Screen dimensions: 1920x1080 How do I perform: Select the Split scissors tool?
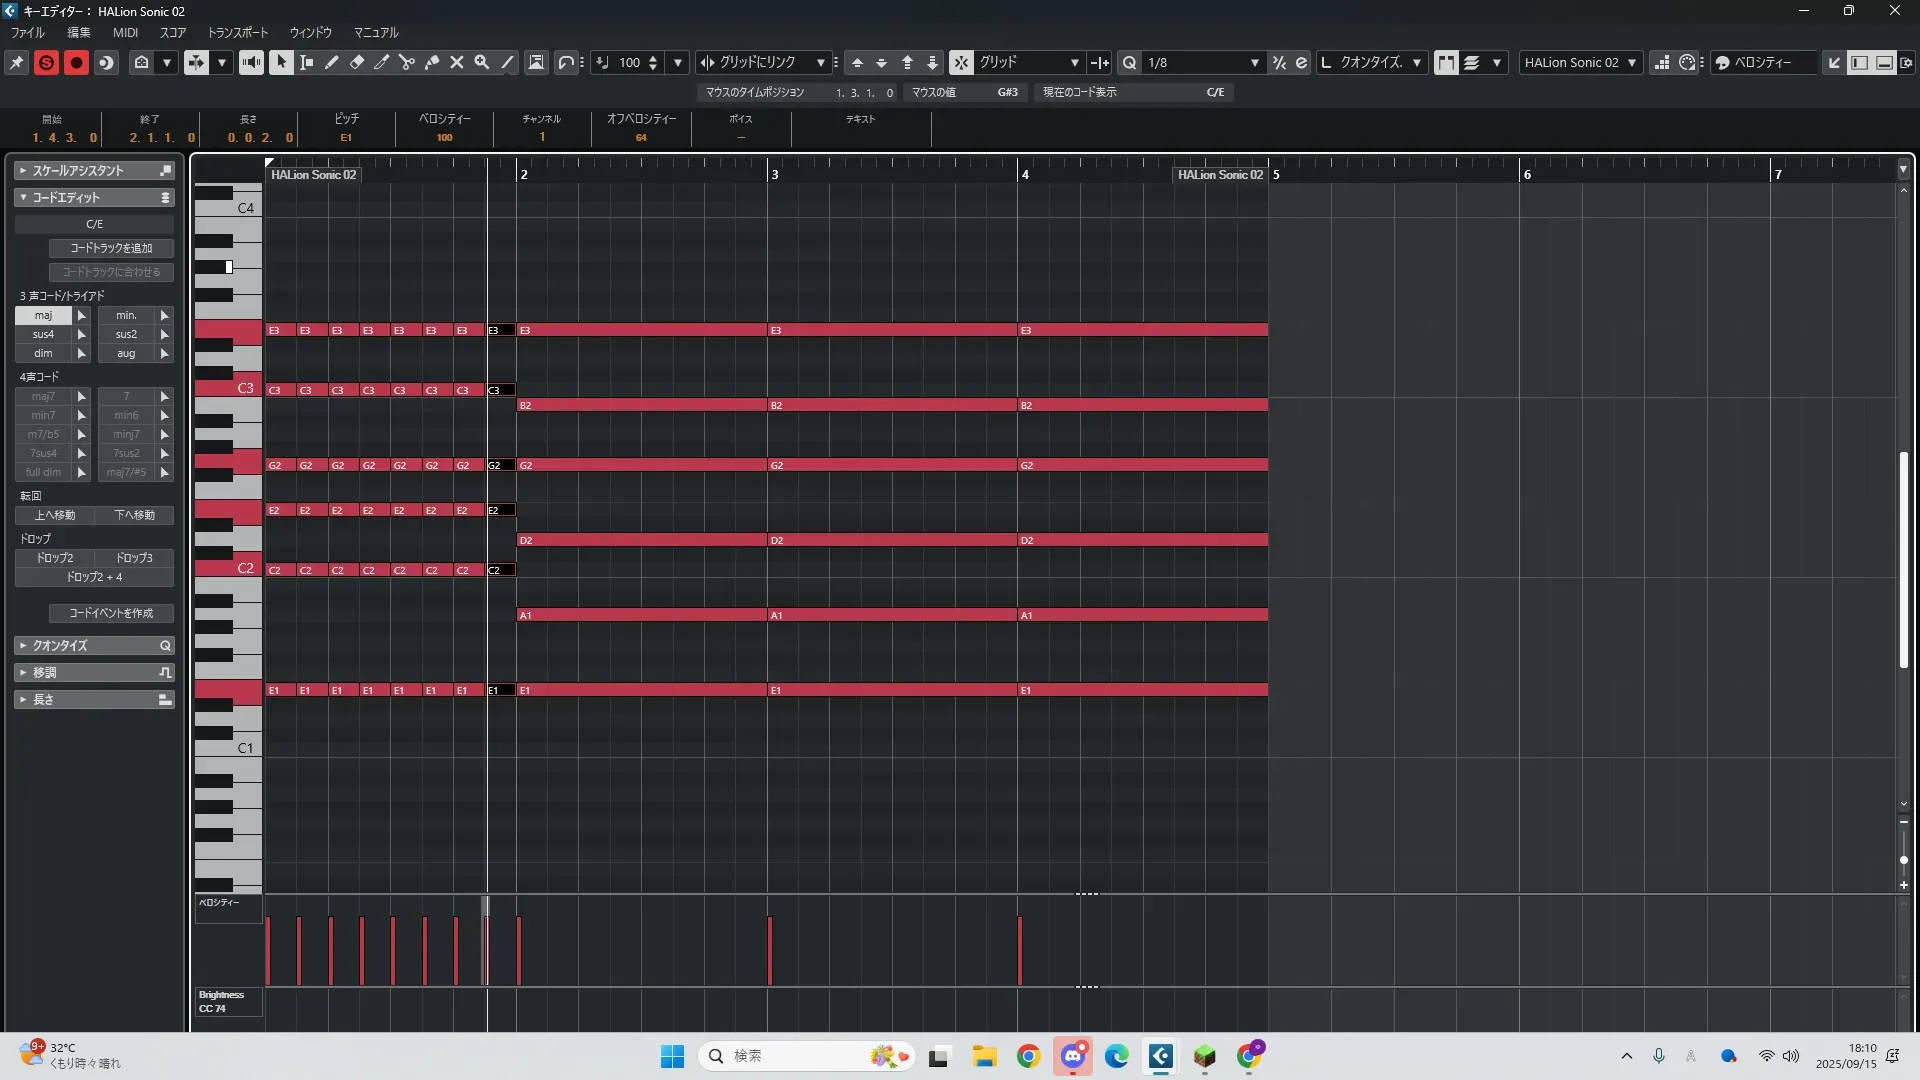point(406,62)
